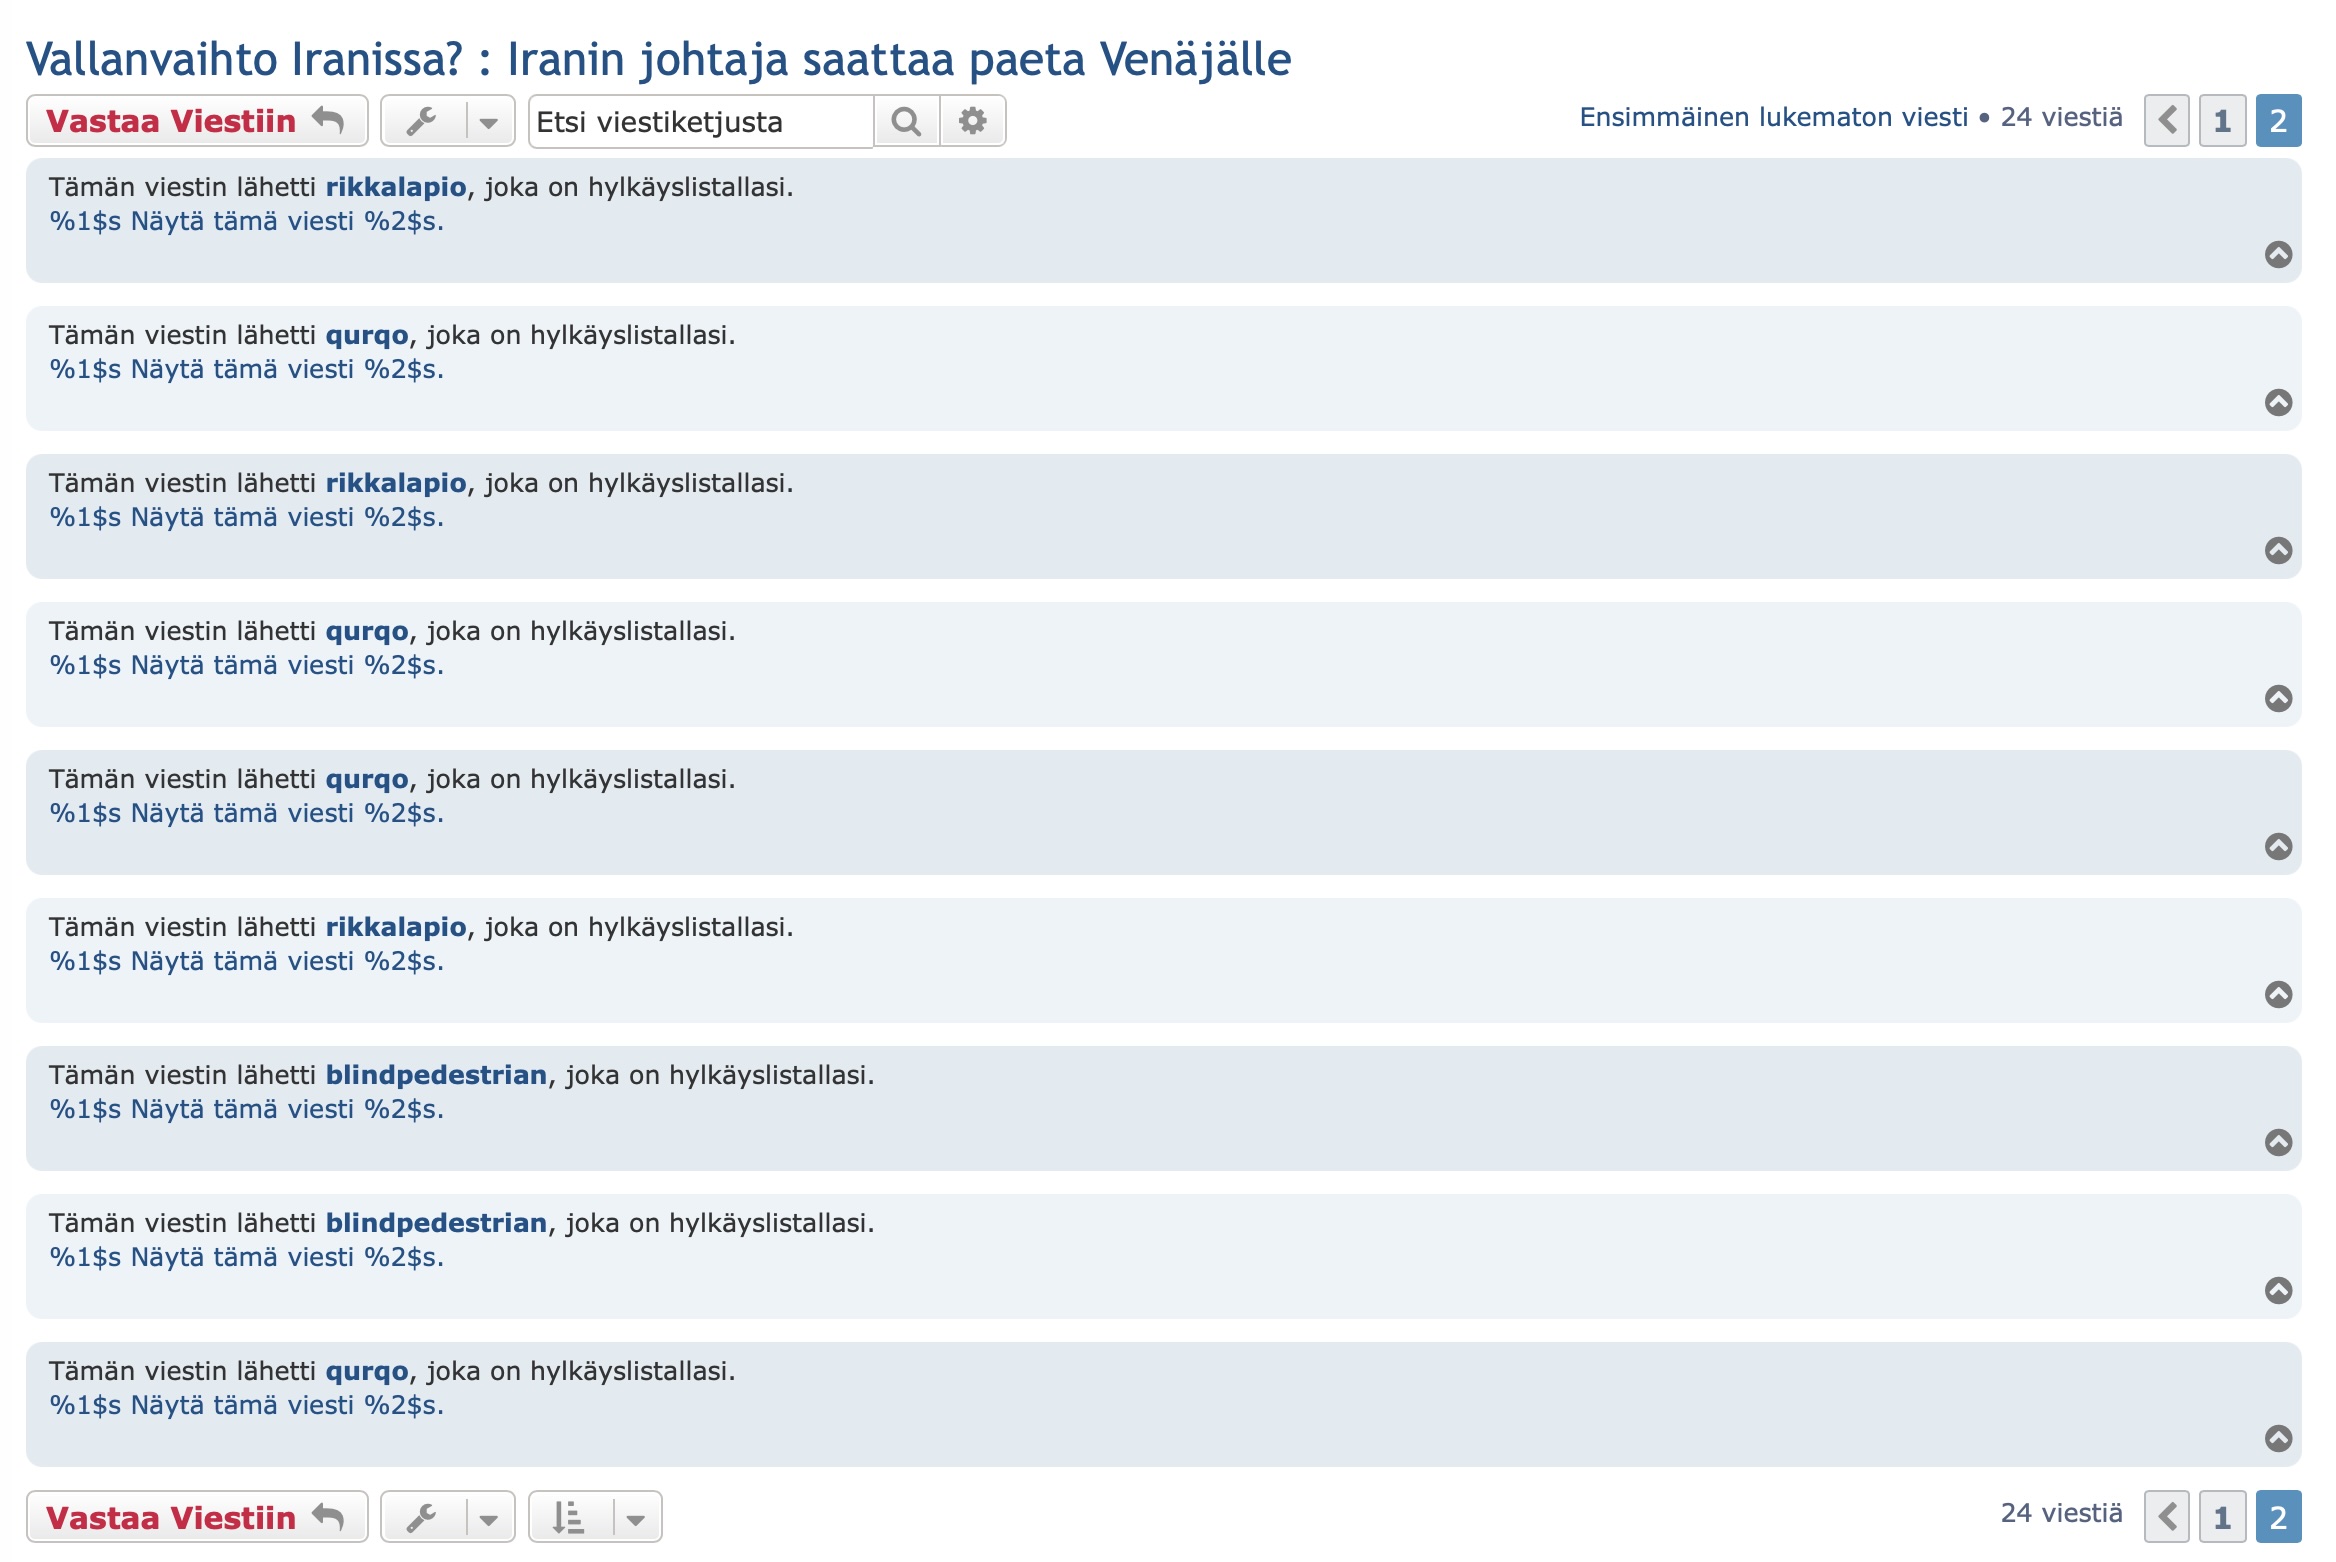Show hidden message in eighth post

246,1257
